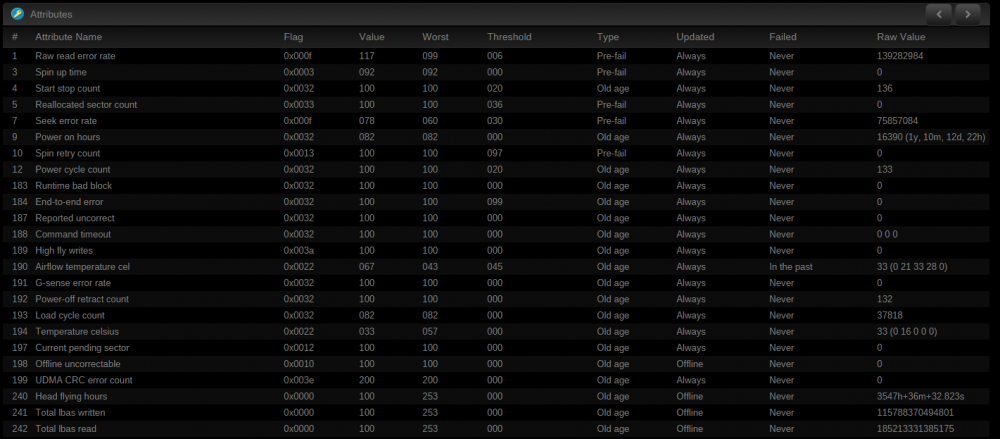Click raw value 115788370494801
Viewport: 1000px width, 439px height.
click(915, 413)
